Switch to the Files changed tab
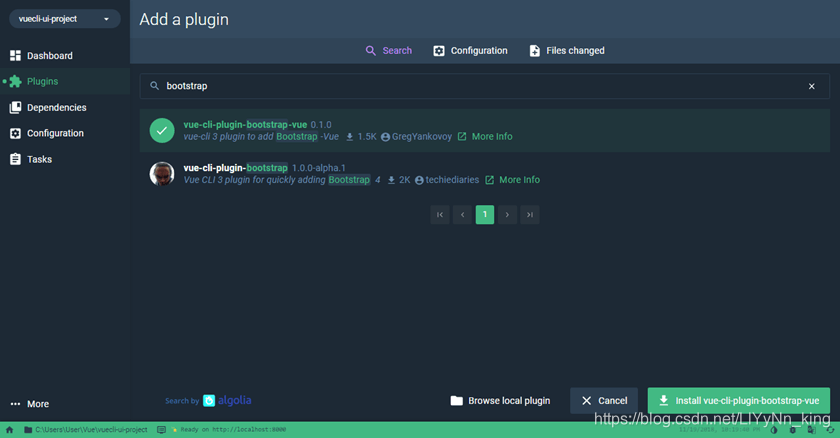This screenshot has width=840, height=438. click(567, 51)
